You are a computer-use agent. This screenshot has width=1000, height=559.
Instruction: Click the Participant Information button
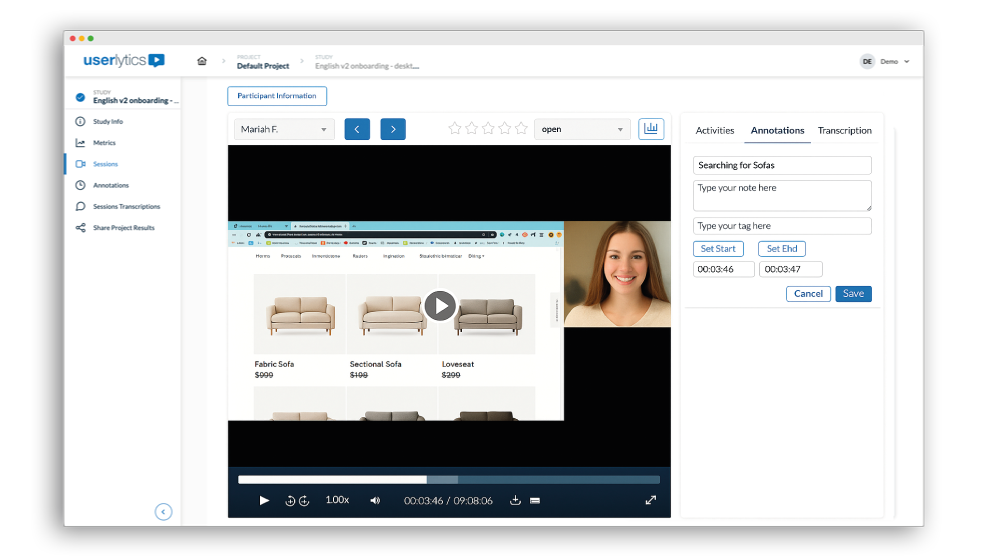click(277, 96)
